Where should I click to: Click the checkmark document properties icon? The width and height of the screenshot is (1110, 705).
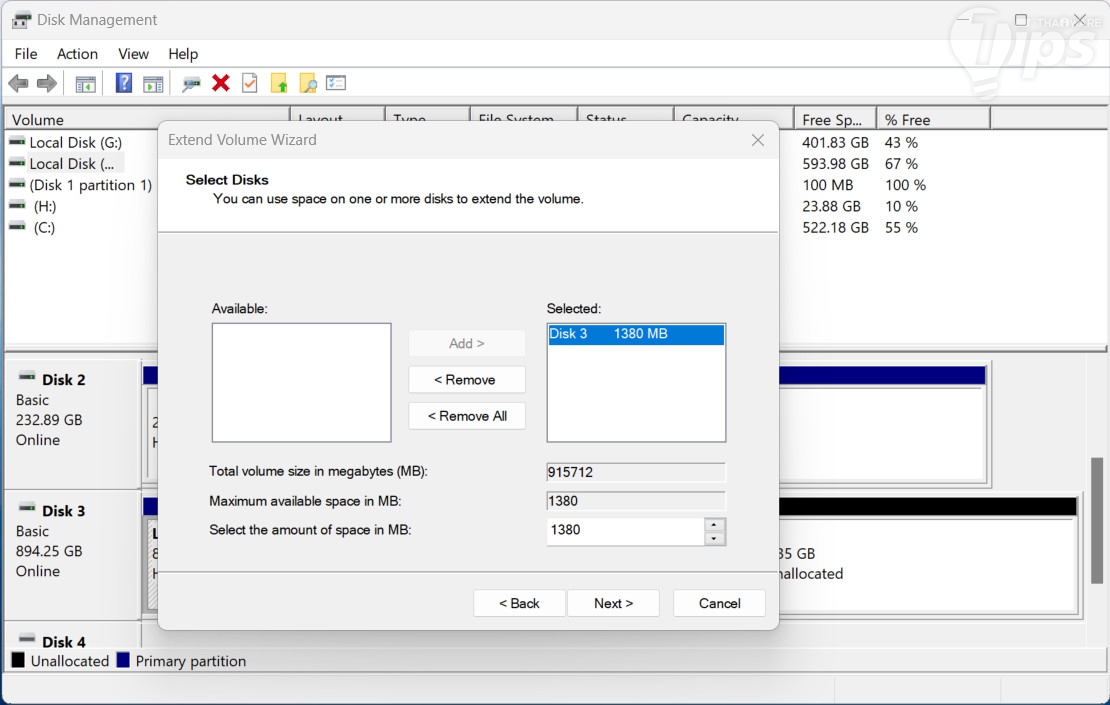point(250,84)
